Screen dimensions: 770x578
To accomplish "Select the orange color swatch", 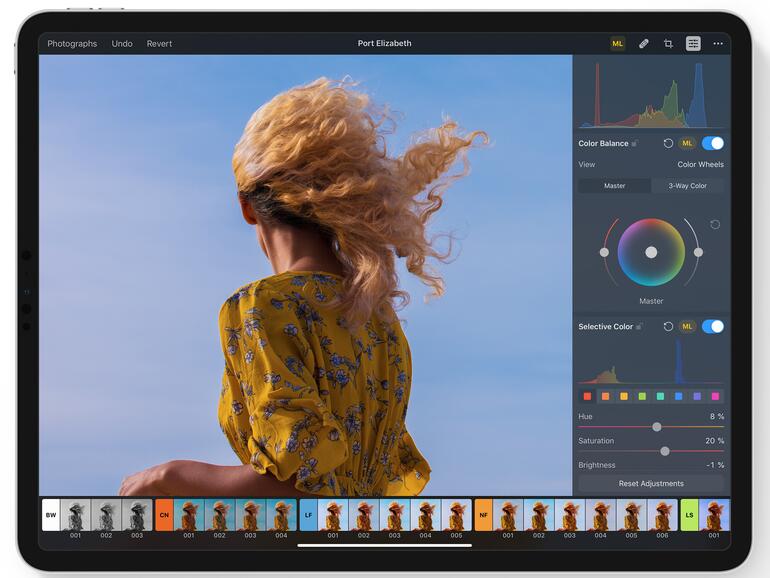I will click(x=605, y=396).
